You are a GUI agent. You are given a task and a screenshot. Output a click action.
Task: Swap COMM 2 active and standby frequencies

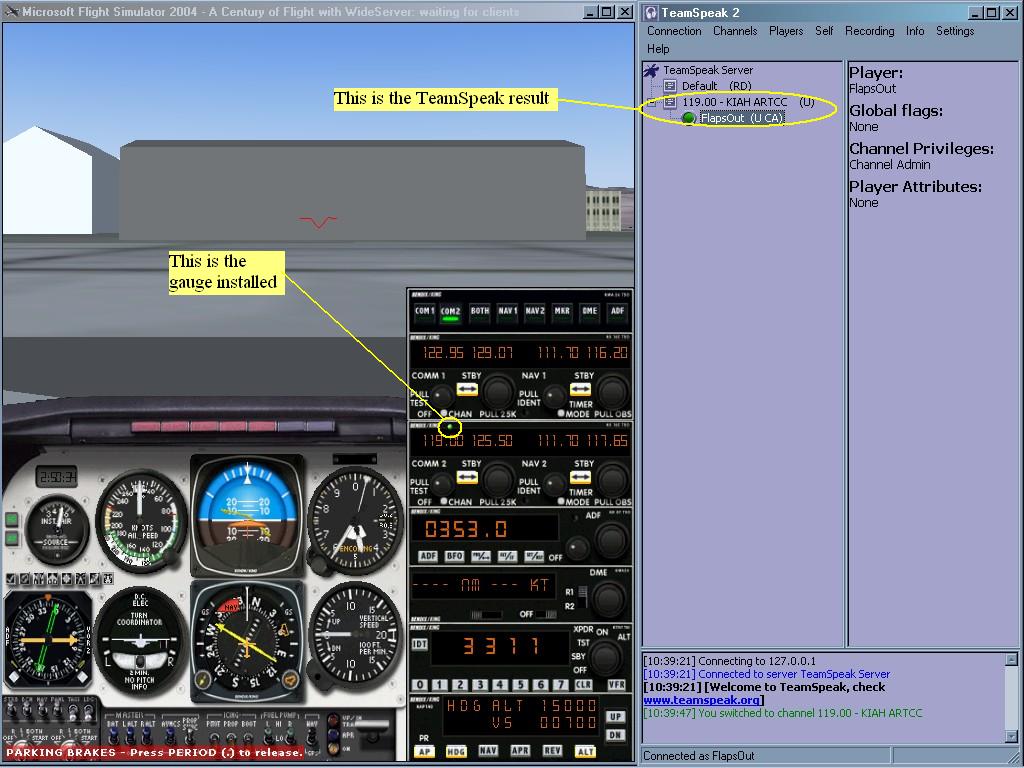467,477
